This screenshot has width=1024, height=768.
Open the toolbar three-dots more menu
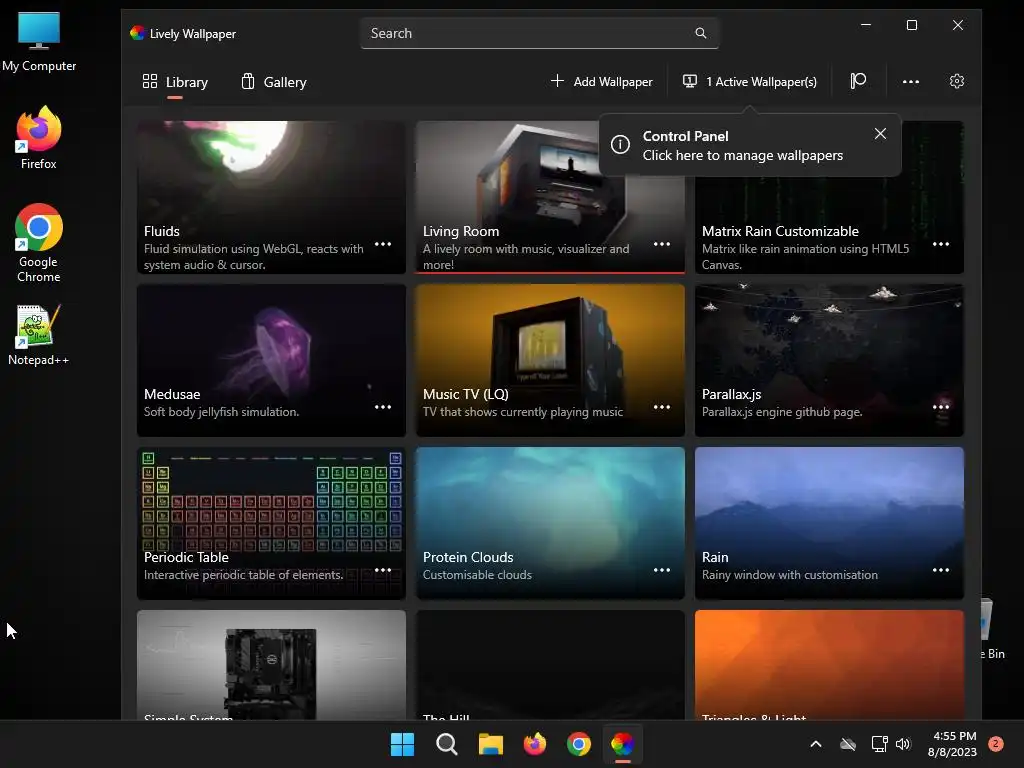[910, 82]
